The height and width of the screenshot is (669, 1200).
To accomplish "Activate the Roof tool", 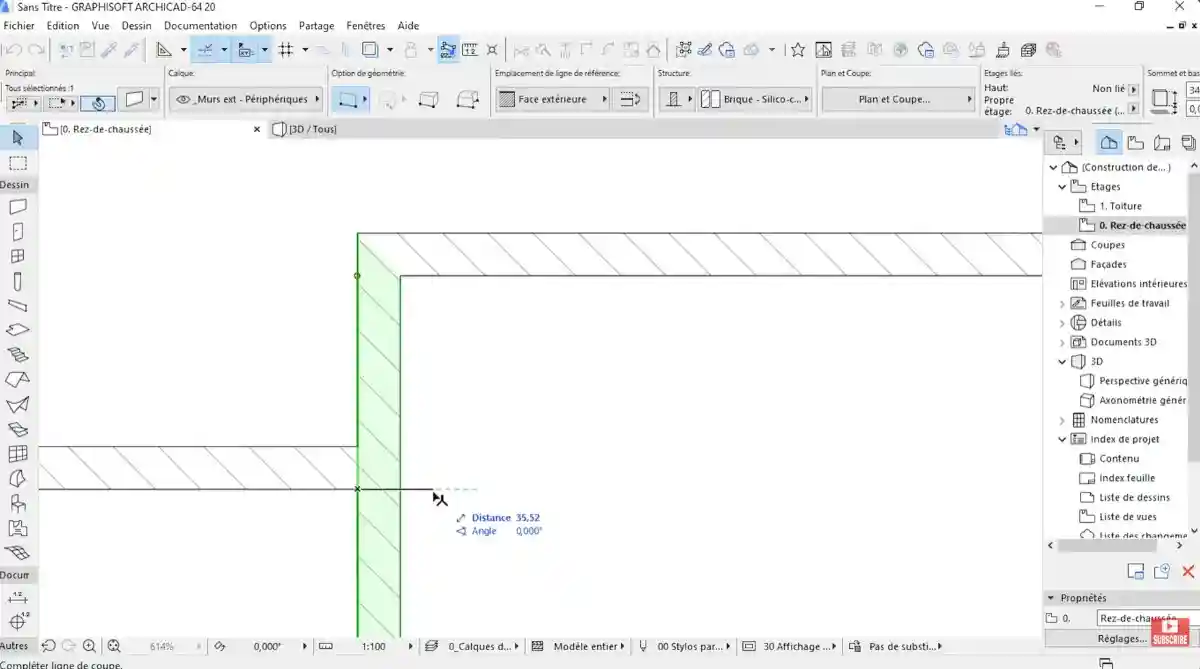I will point(18,380).
